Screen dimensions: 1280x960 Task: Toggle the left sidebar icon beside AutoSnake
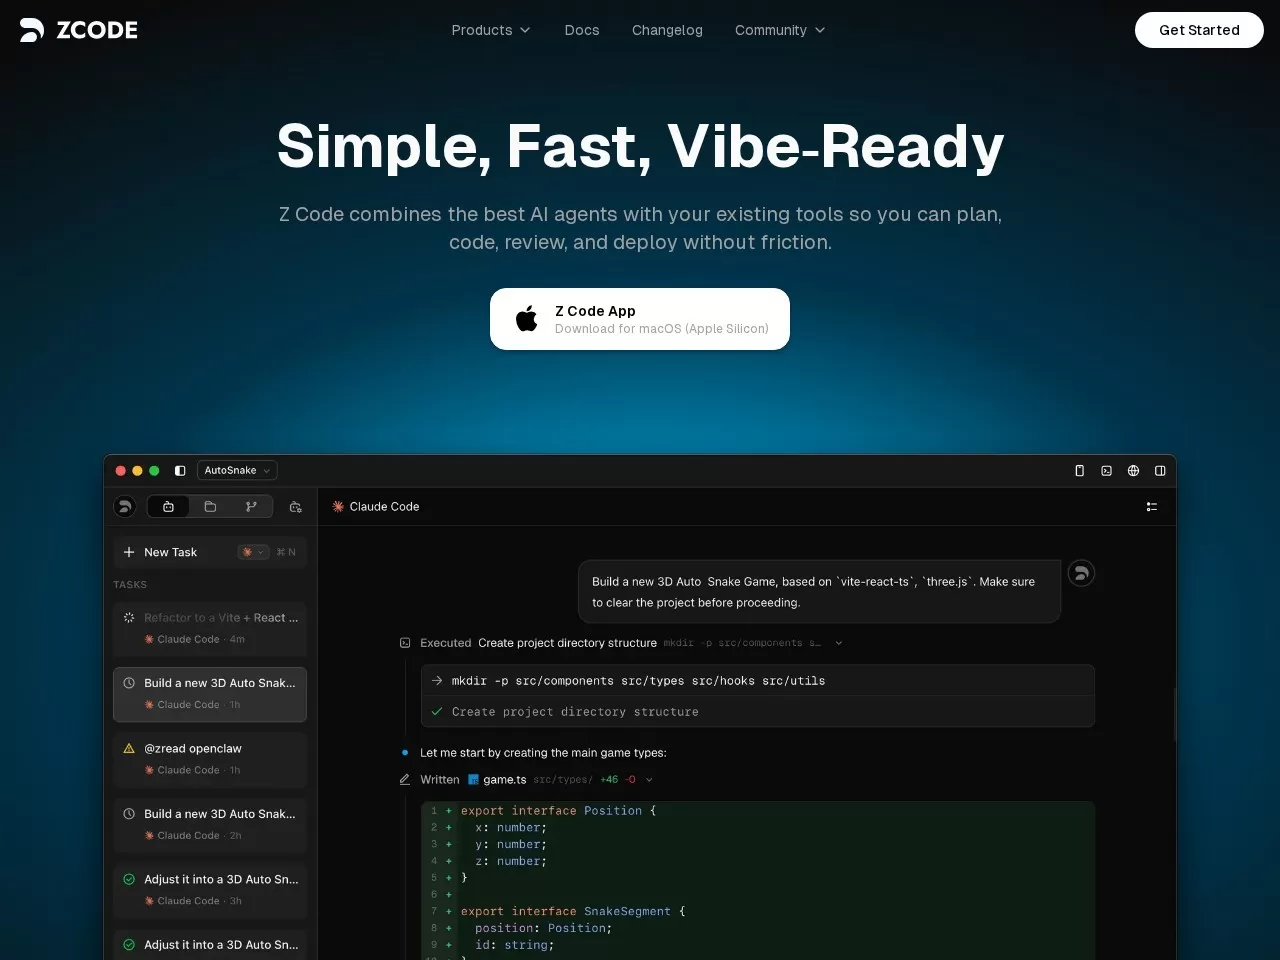180,470
